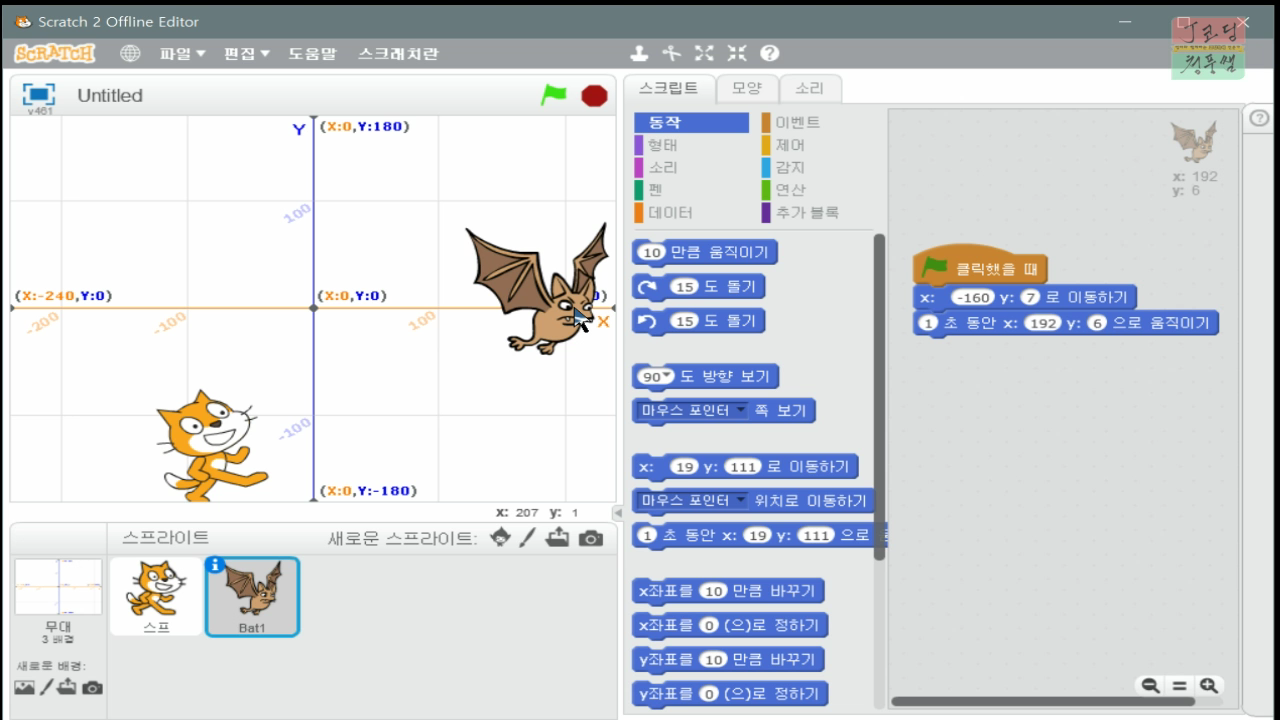The width and height of the screenshot is (1280, 720).
Task: Select the 이벤트 block category
Action: coord(788,122)
